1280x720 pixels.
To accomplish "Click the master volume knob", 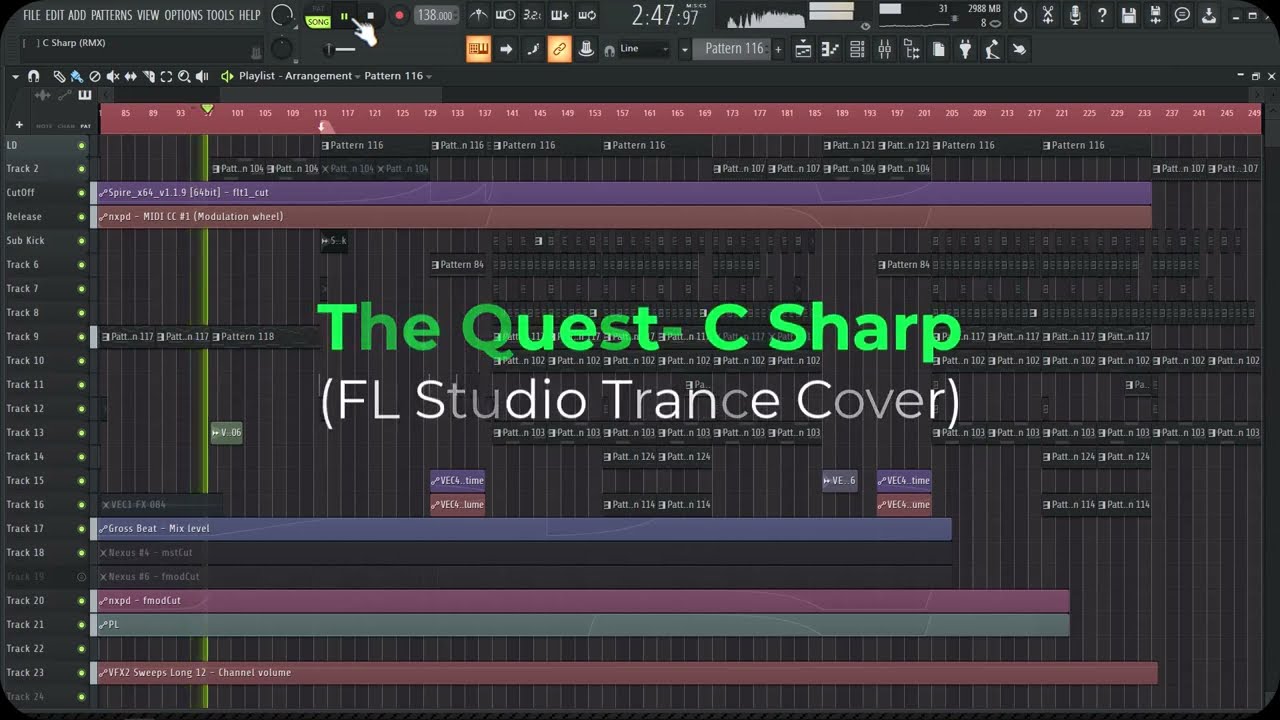I will coord(283,15).
